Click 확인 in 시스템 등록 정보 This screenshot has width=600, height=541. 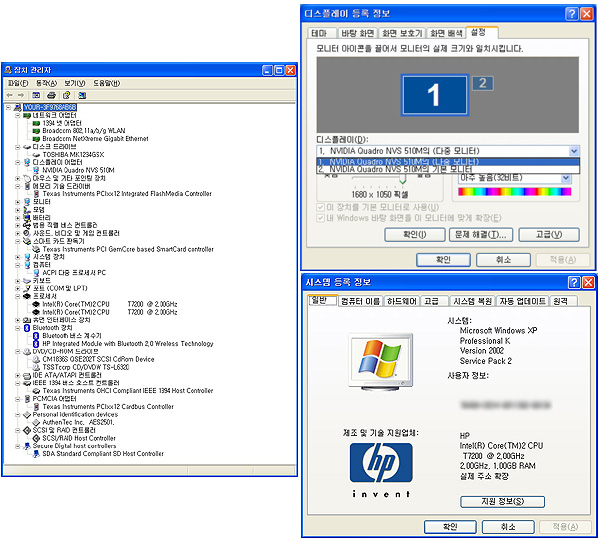pos(450,527)
